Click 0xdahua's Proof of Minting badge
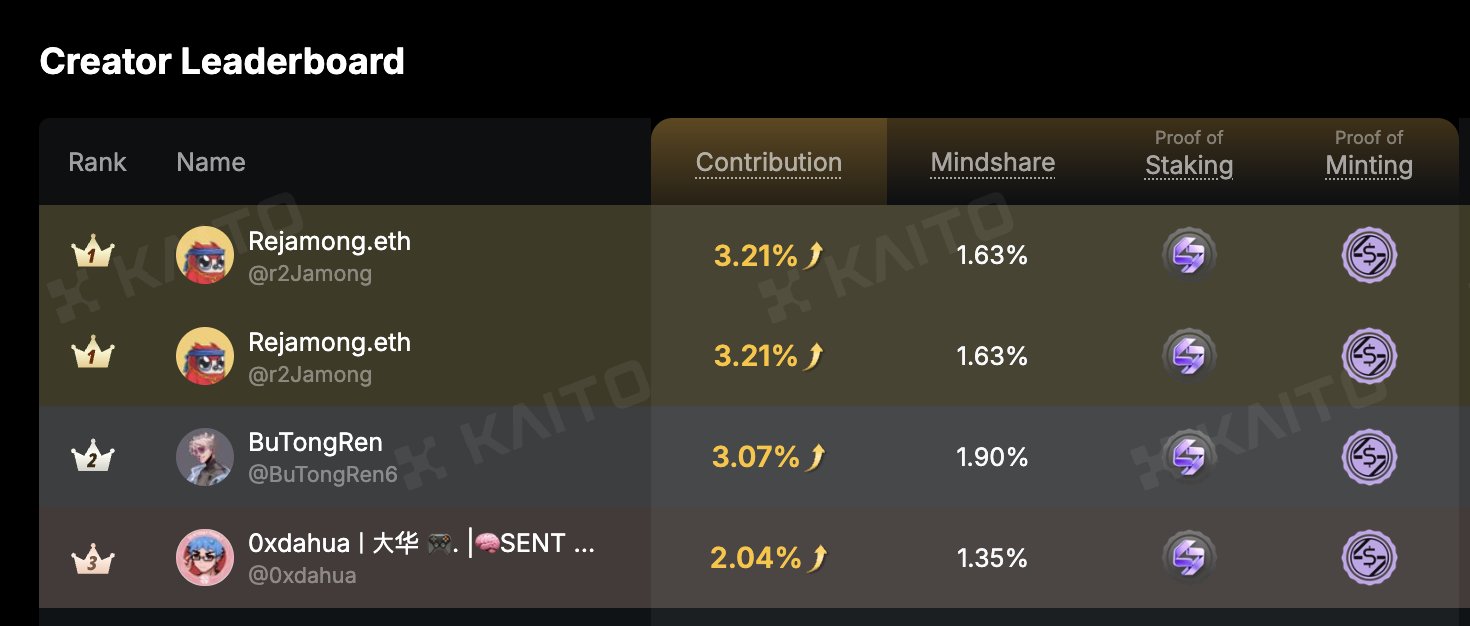The image size is (1470, 626). 1368,558
